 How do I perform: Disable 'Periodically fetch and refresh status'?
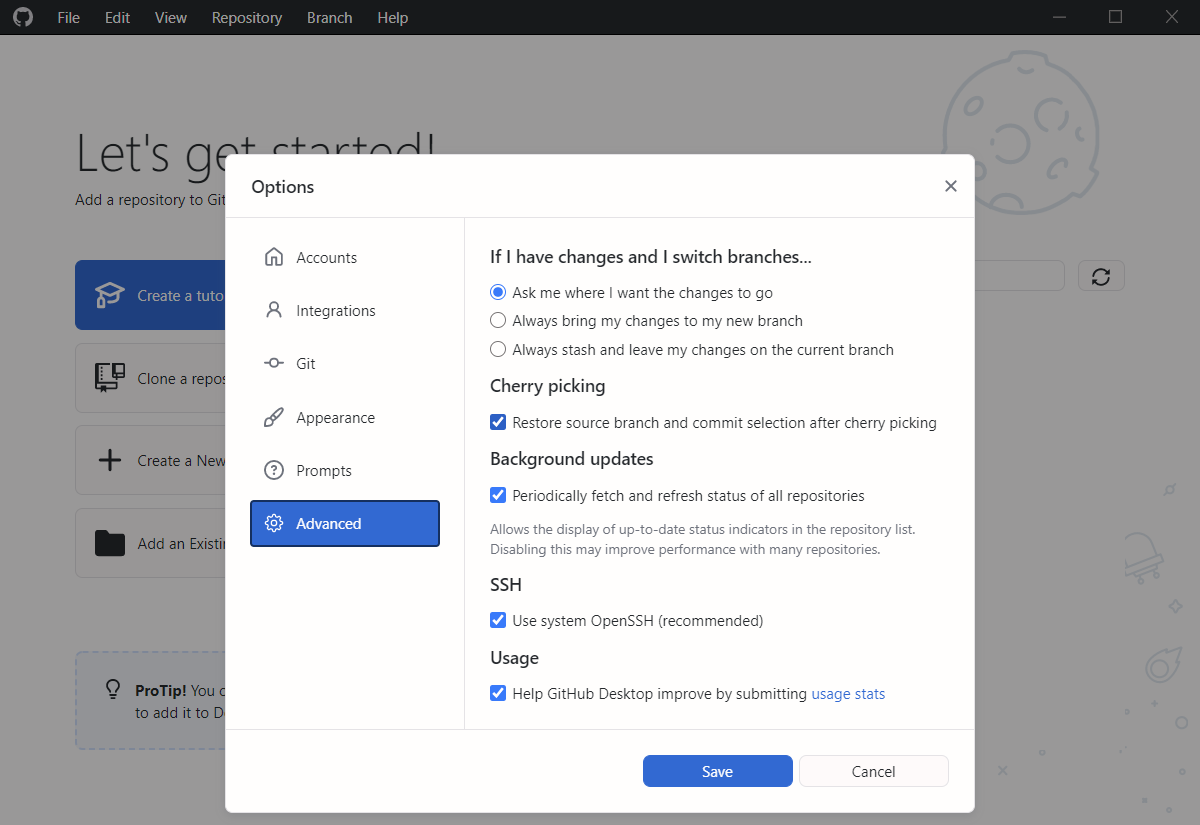tap(497, 495)
